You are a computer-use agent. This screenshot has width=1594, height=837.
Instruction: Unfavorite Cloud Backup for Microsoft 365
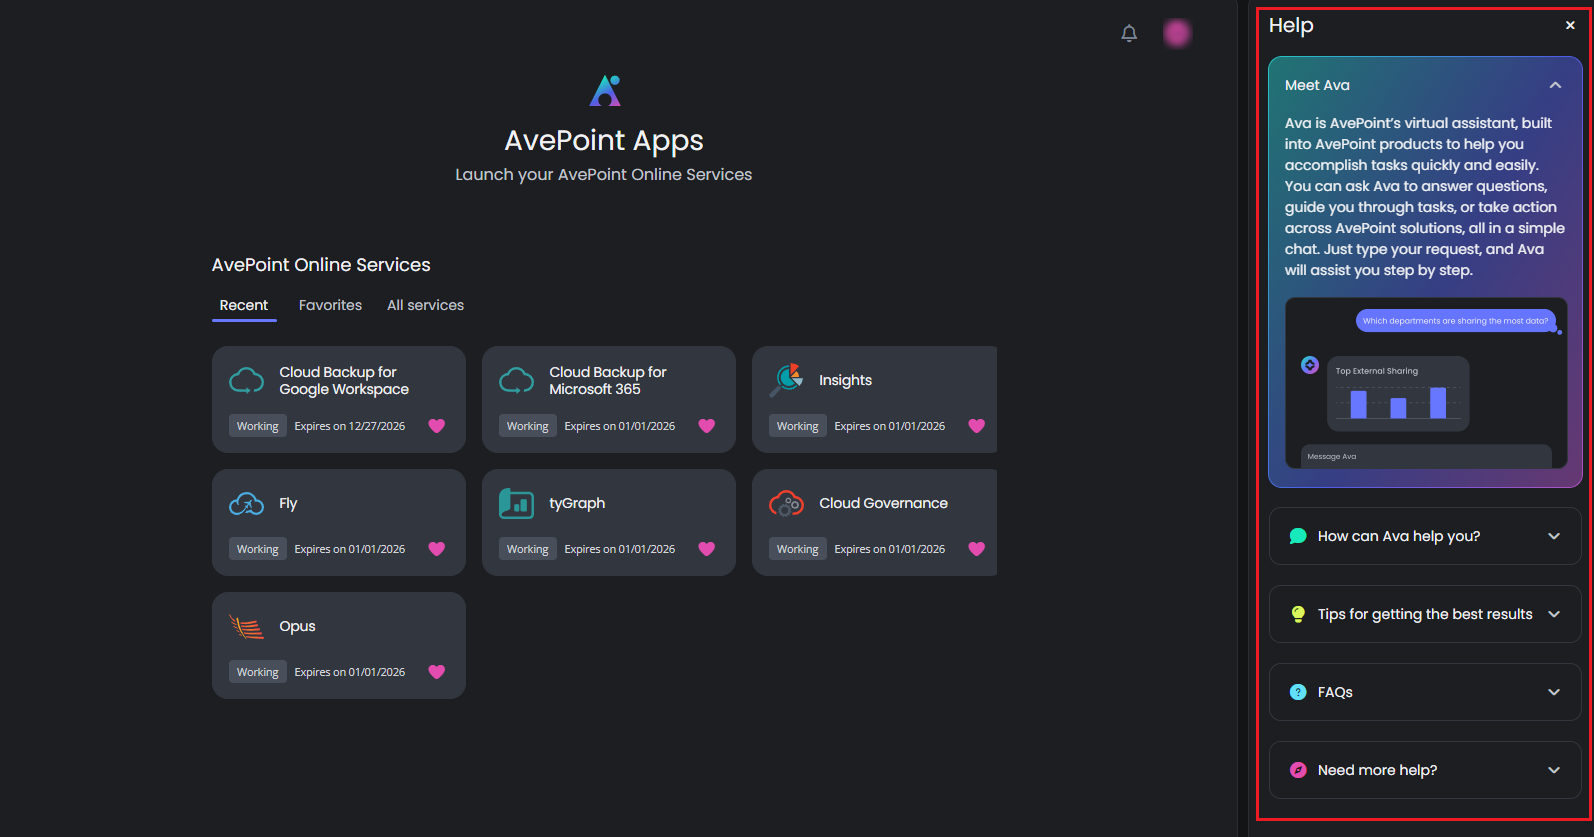(x=706, y=426)
